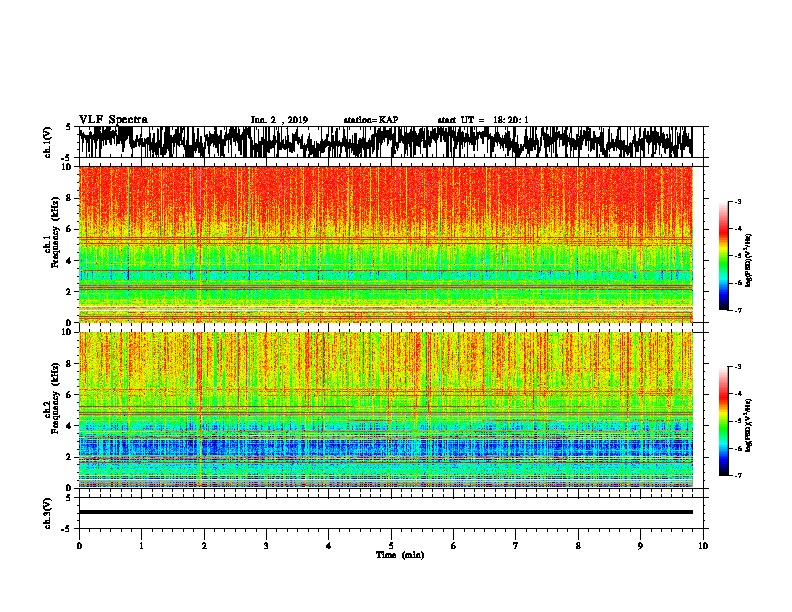
Task: Click the "start UT = 18:20:1" header text
Action: (x=483, y=120)
